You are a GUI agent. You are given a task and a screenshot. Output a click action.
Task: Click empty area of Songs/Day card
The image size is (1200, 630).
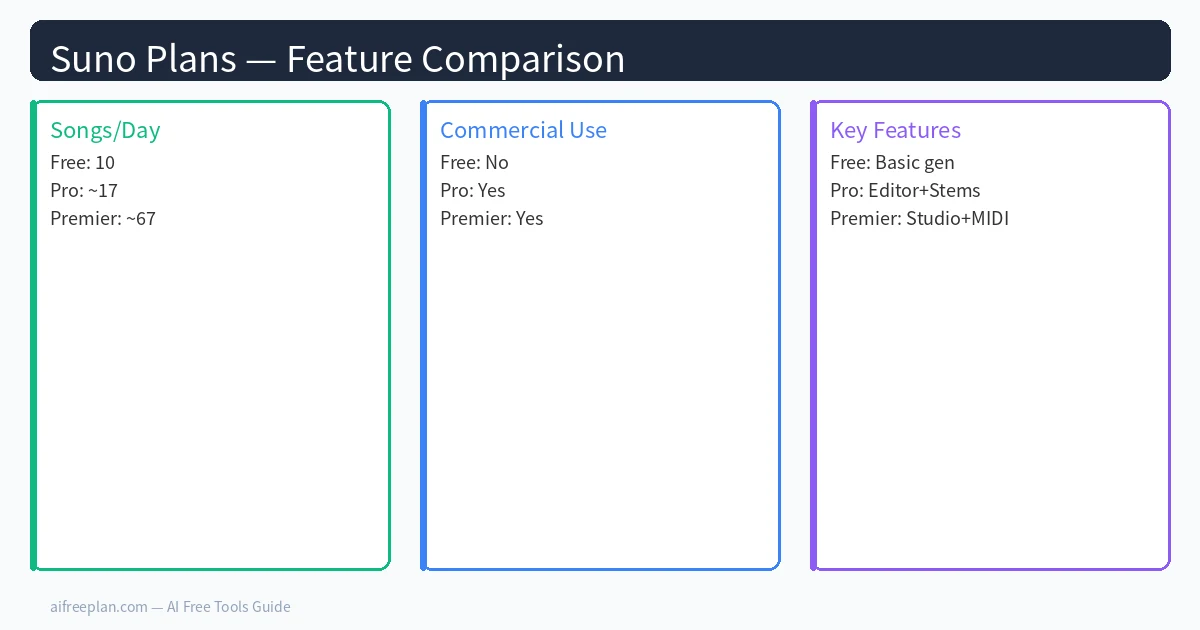210,400
